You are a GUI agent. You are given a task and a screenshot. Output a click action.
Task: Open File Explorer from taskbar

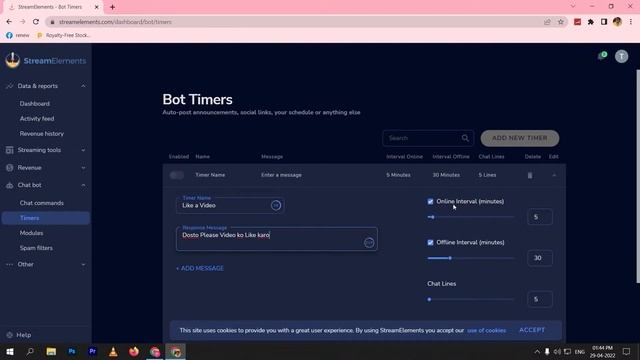click(x=51, y=351)
